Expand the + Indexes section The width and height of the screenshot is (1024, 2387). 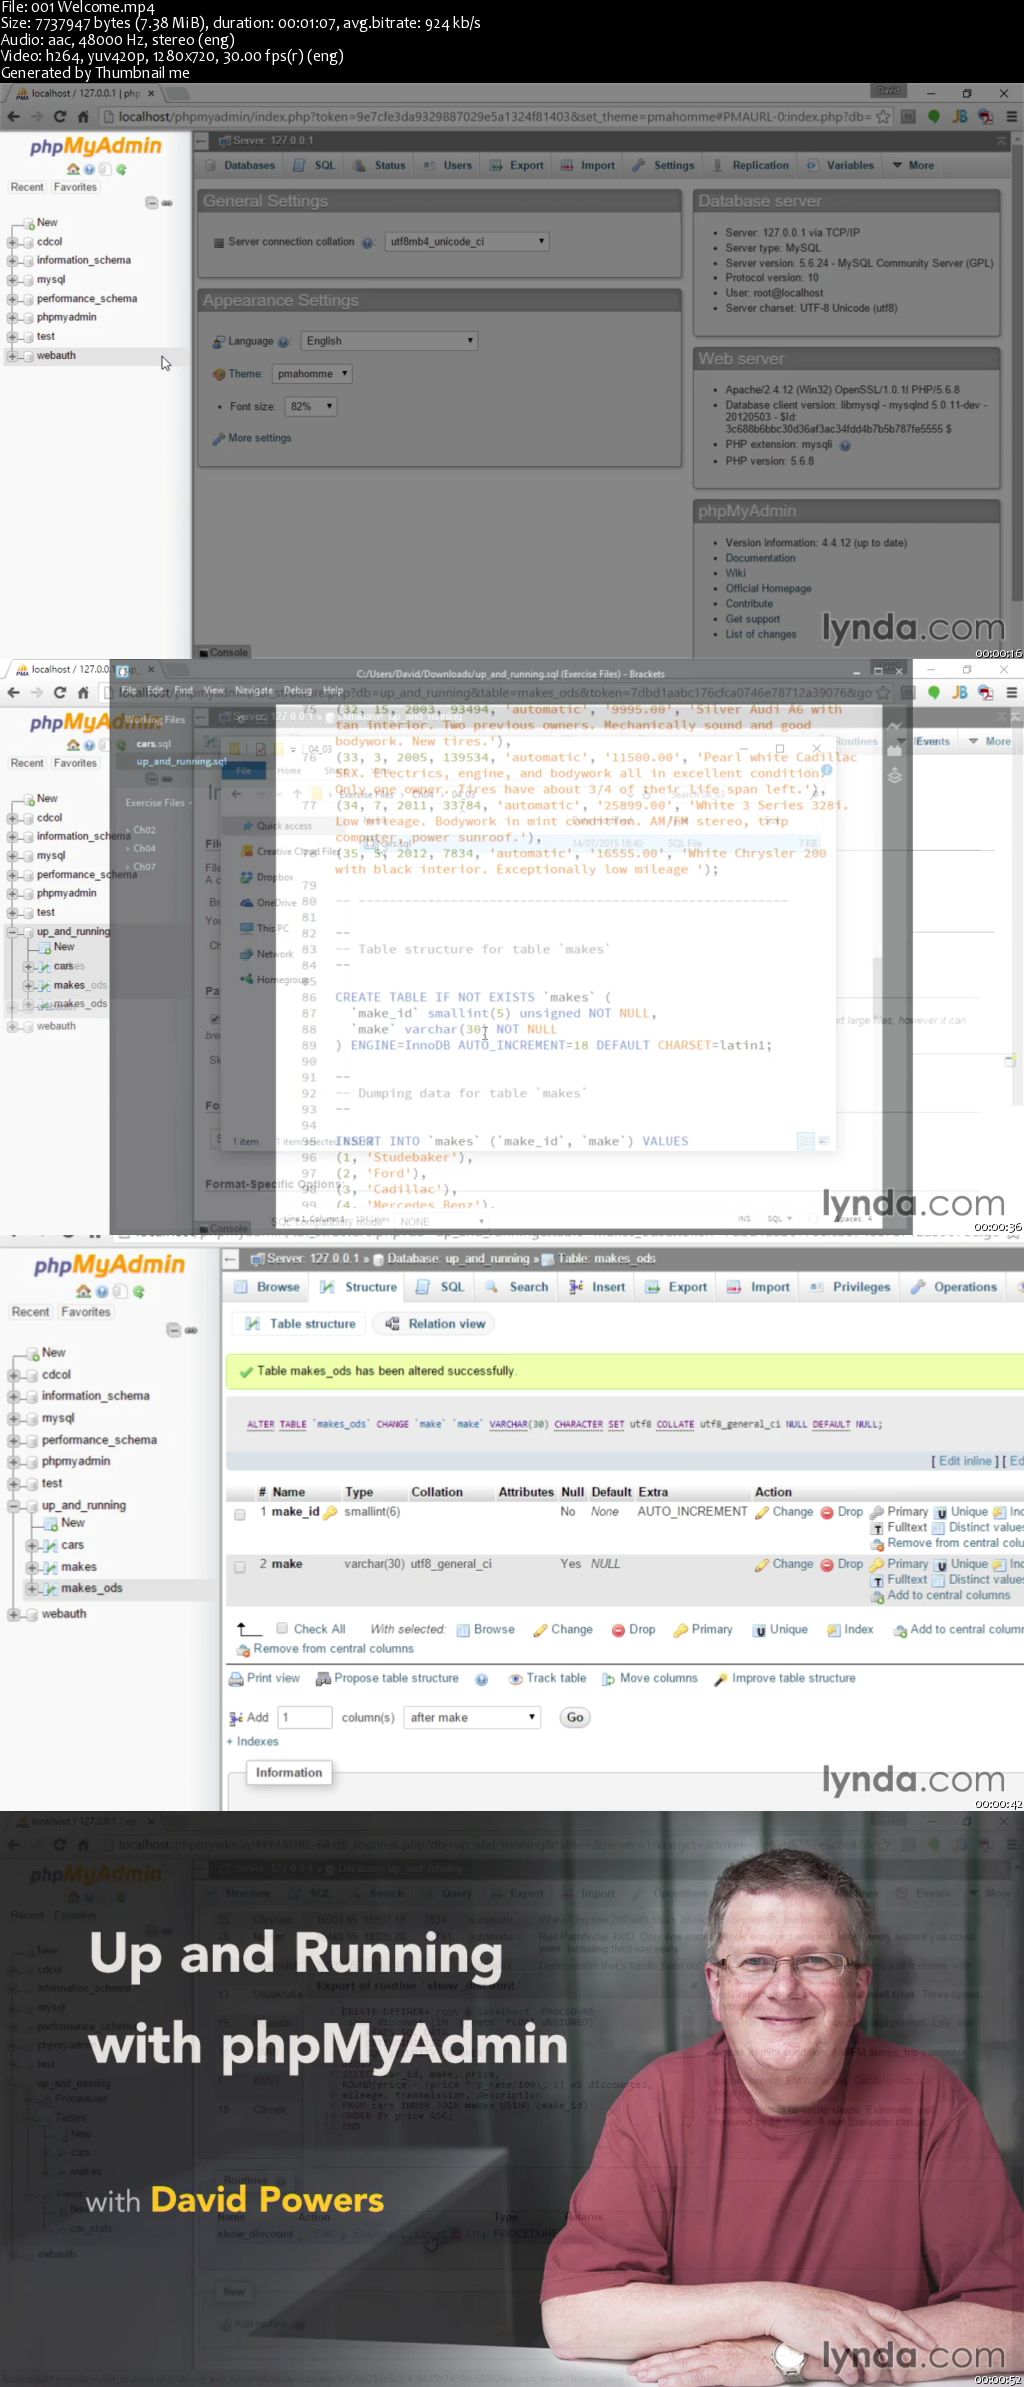[x=253, y=1741]
